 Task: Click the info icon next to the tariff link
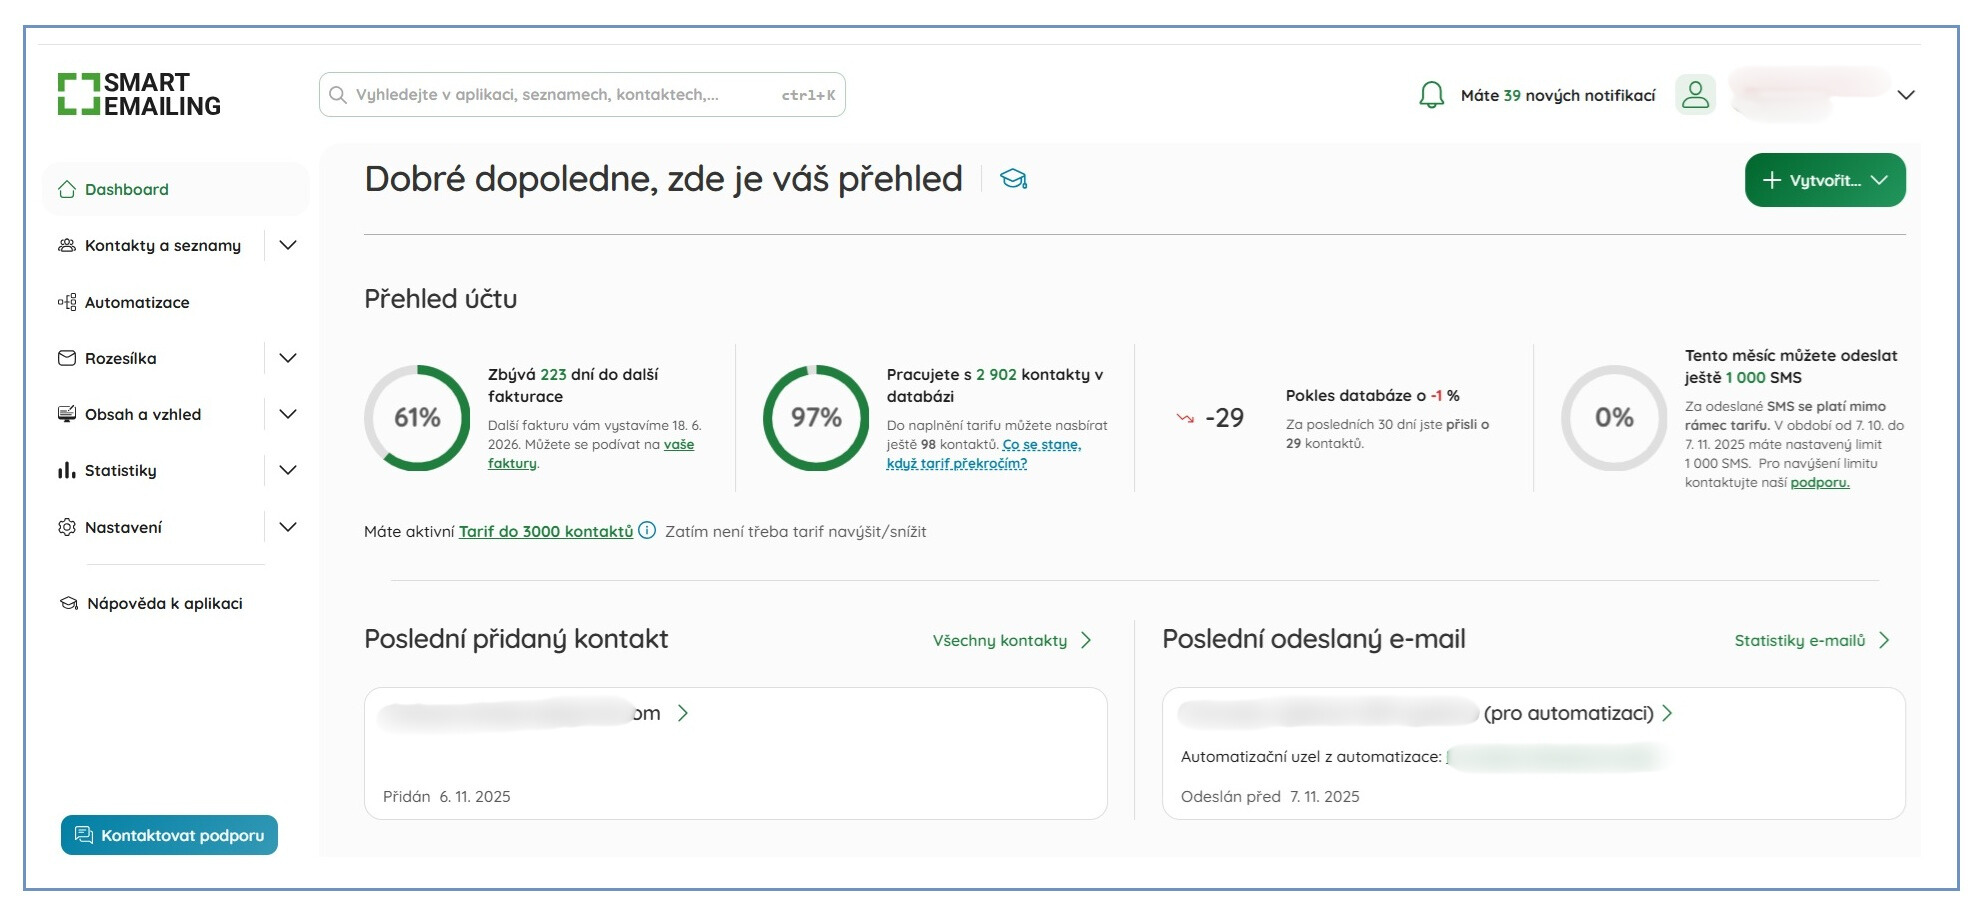(x=647, y=531)
